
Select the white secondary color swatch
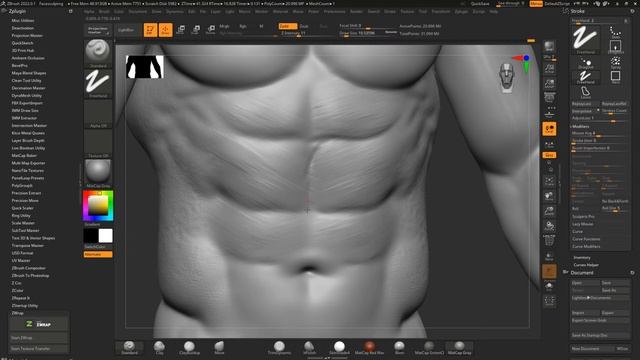[x=105, y=236]
